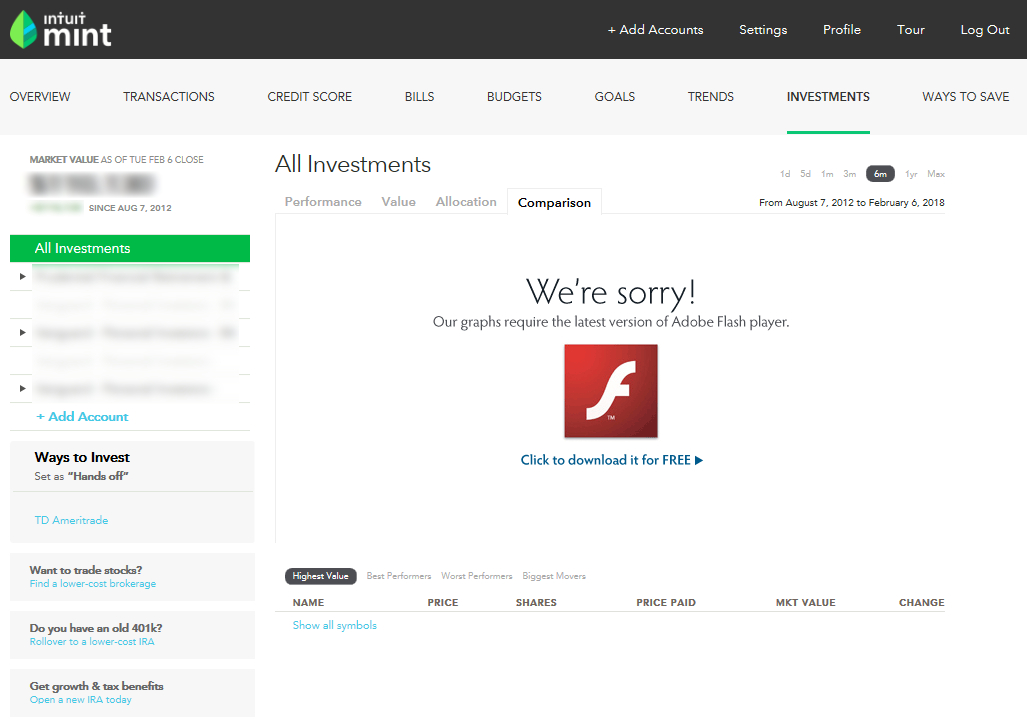Log Out of Mint

pyautogui.click(x=984, y=29)
